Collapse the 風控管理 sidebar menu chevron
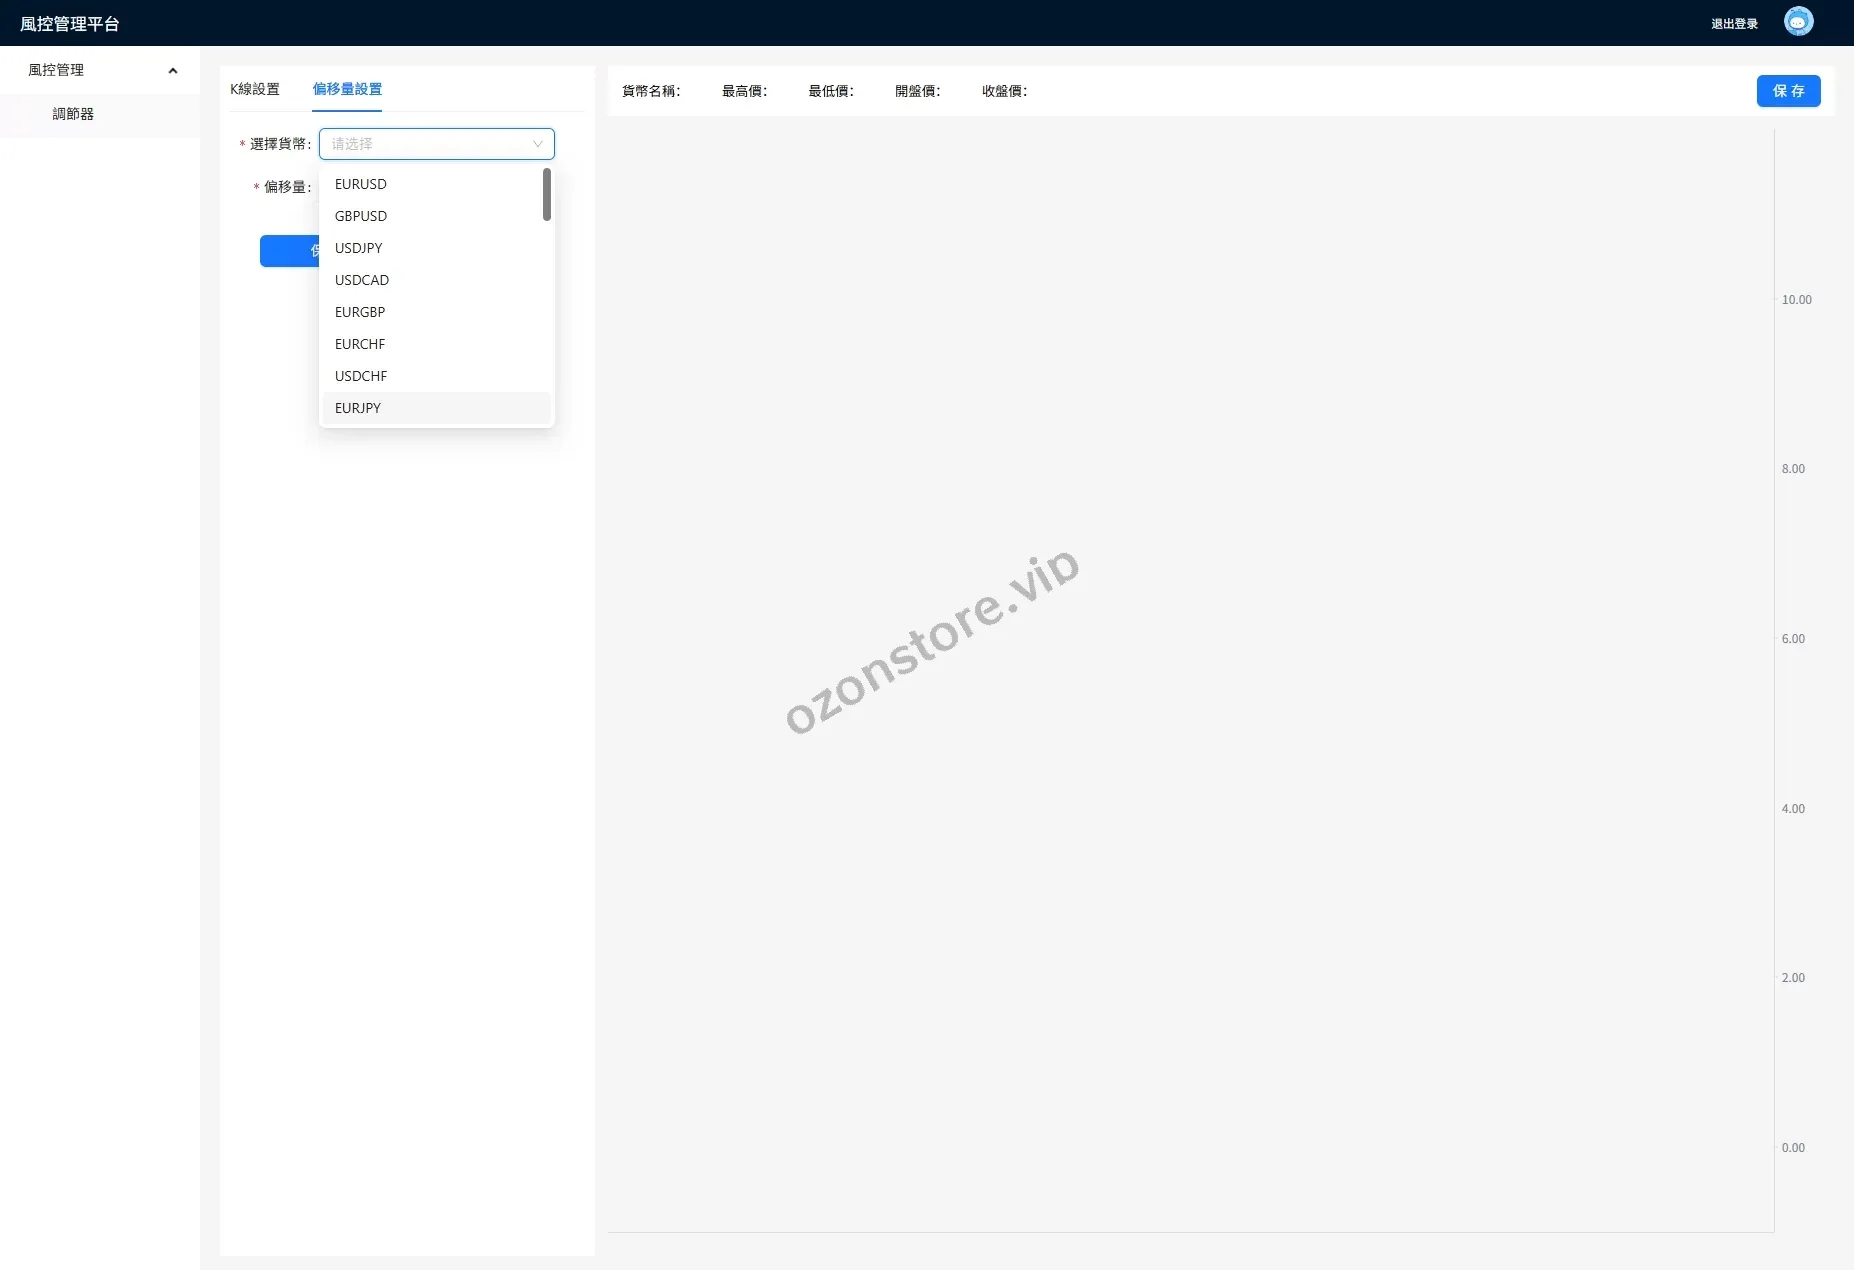Viewport: 1854px width, 1270px height. (x=173, y=70)
